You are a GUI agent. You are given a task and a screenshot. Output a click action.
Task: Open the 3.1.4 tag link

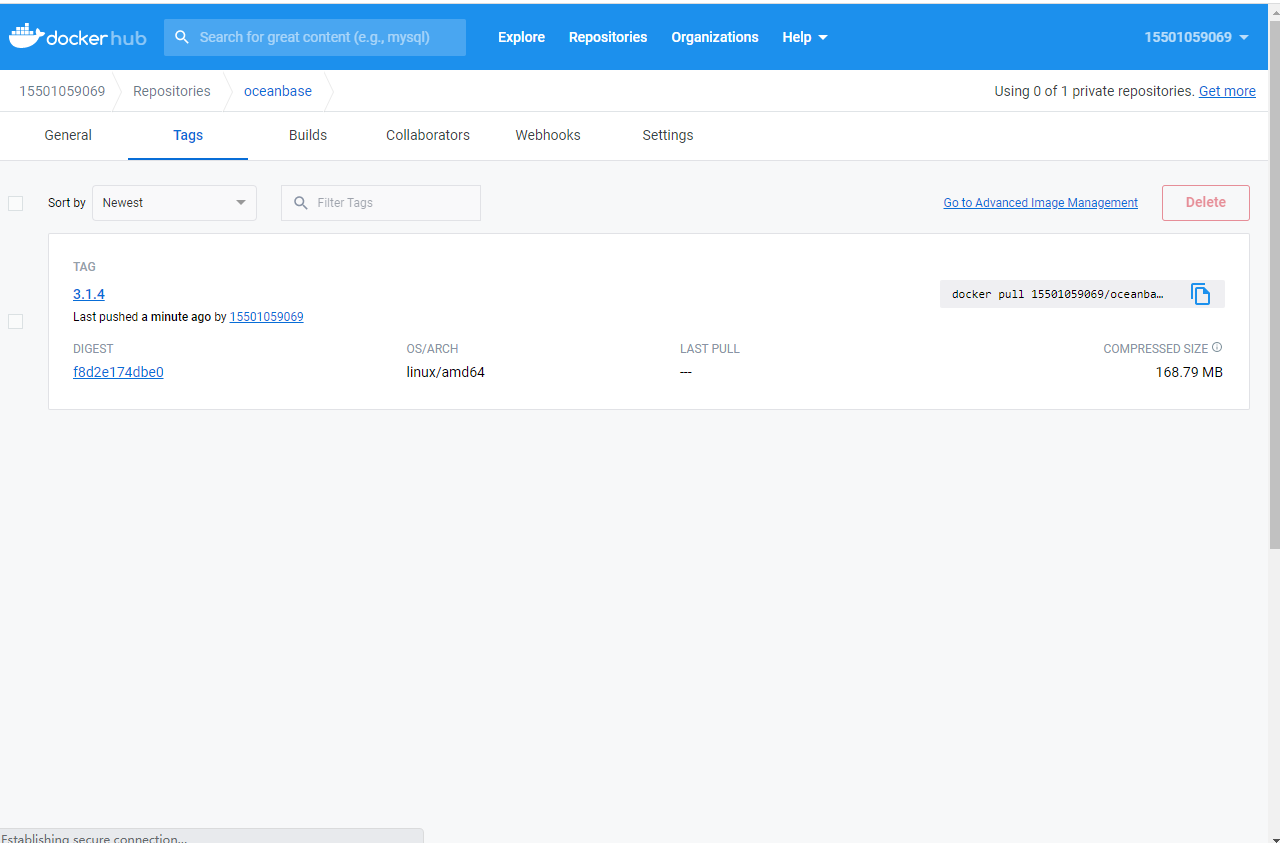pyautogui.click(x=89, y=294)
